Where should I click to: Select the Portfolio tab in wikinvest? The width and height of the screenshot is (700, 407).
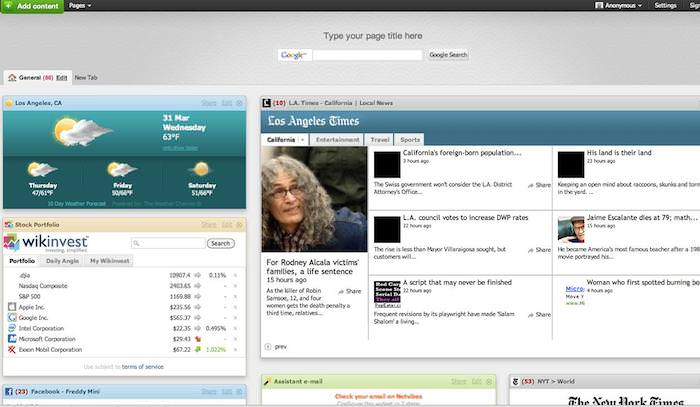(22, 261)
